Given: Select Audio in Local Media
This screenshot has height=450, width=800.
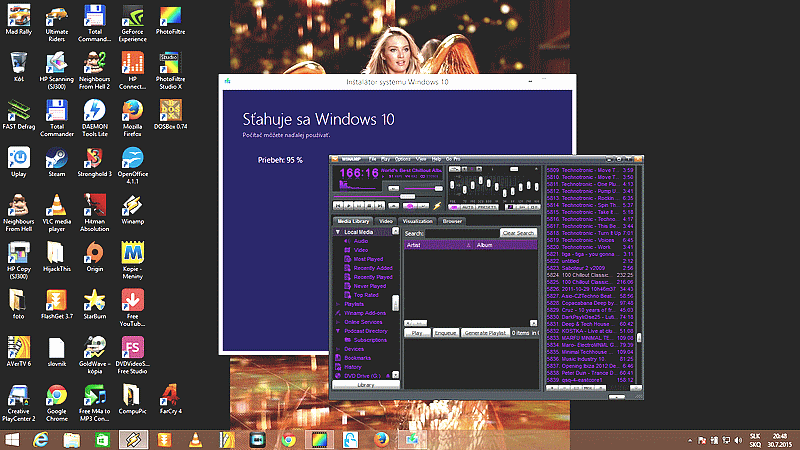Looking at the screenshot, I should (x=361, y=241).
